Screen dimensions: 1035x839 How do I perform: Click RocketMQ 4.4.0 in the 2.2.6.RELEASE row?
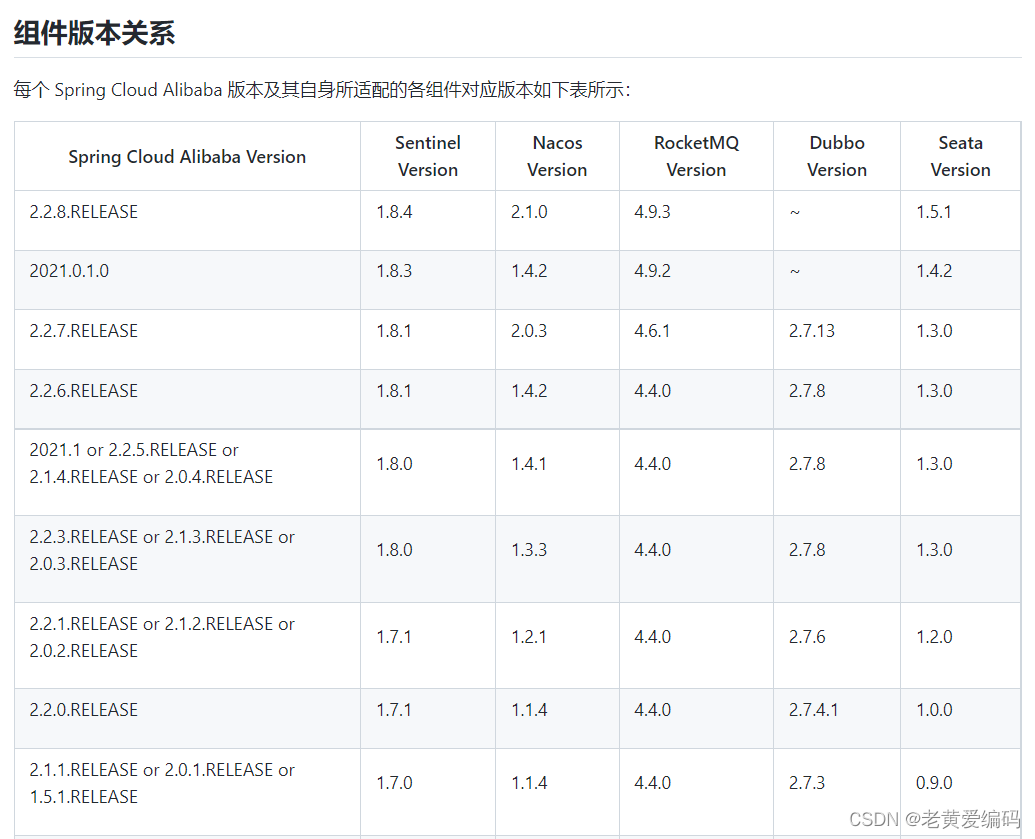click(652, 391)
